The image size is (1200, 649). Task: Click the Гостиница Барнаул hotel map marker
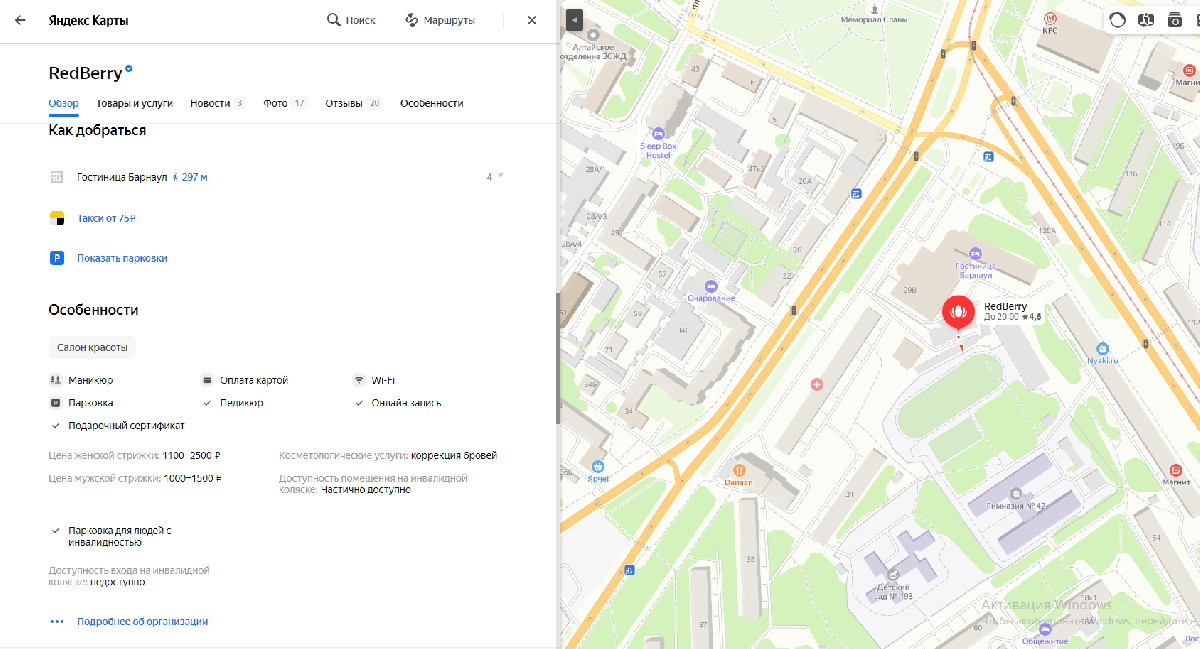click(975, 253)
